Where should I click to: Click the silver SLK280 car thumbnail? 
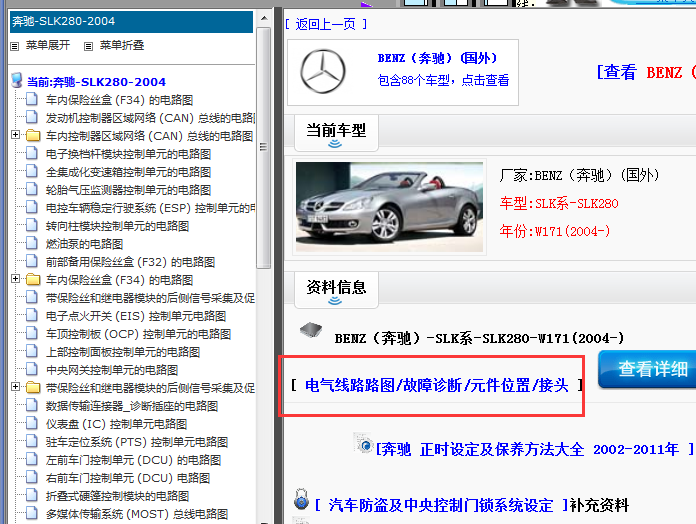click(389, 207)
